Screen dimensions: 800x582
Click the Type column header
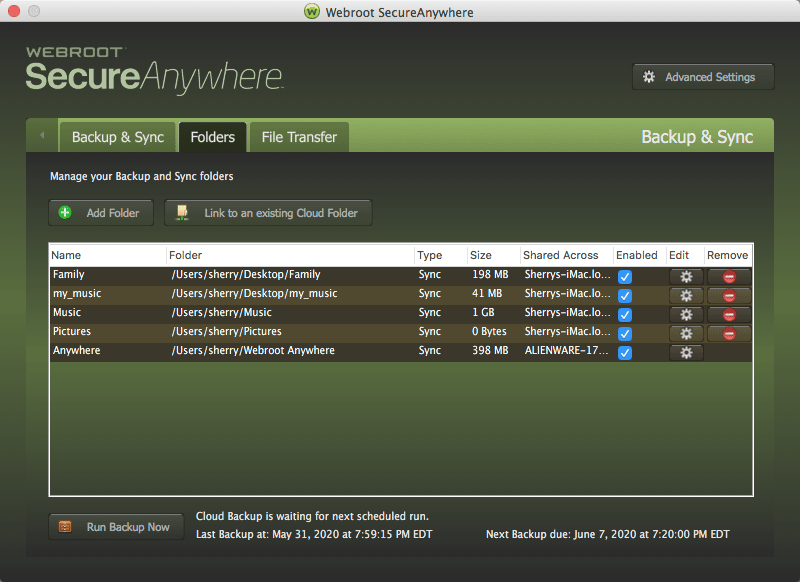(441, 255)
